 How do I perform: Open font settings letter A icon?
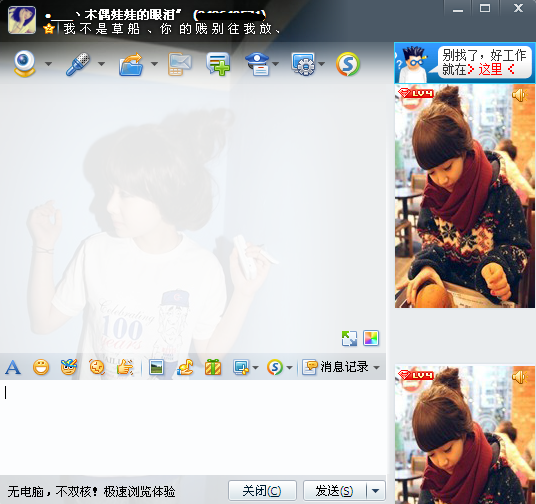point(13,368)
